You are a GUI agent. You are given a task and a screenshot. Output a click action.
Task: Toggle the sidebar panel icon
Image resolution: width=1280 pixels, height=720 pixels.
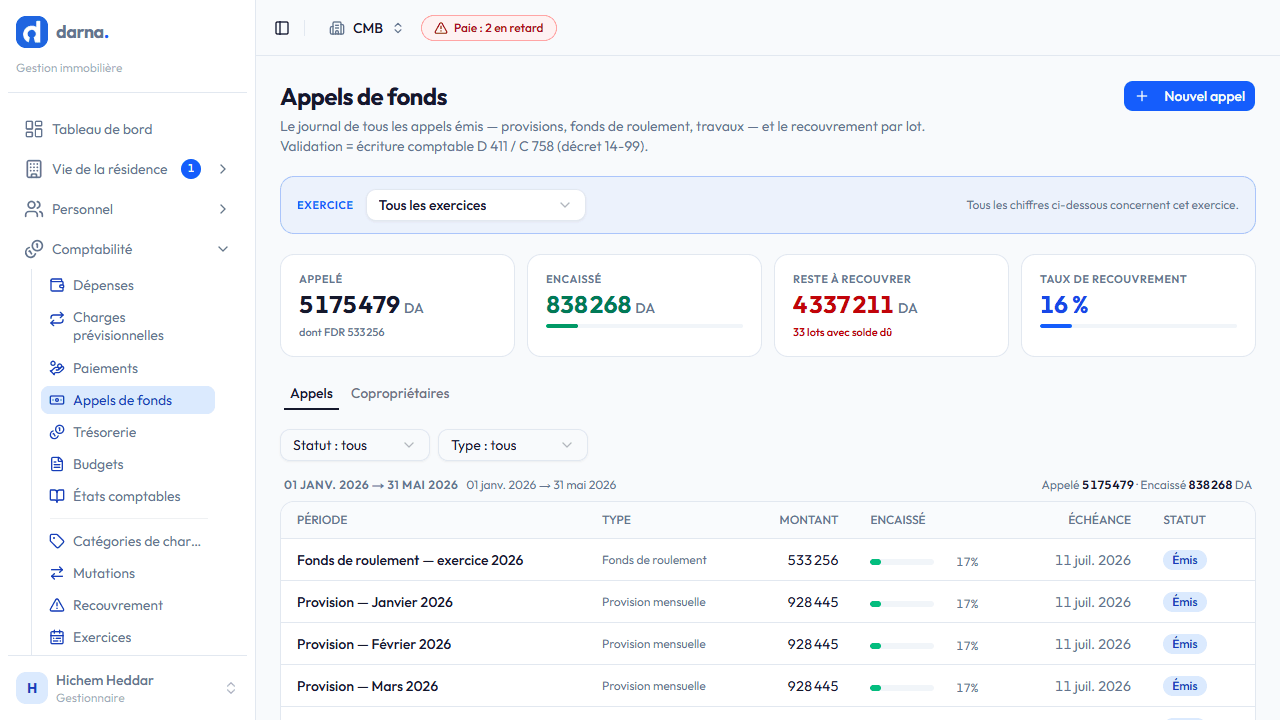(x=282, y=28)
